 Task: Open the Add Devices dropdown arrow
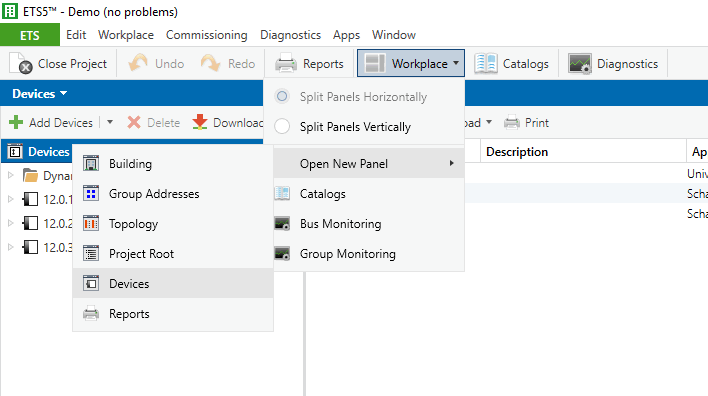pyautogui.click(x=110, y=122)
